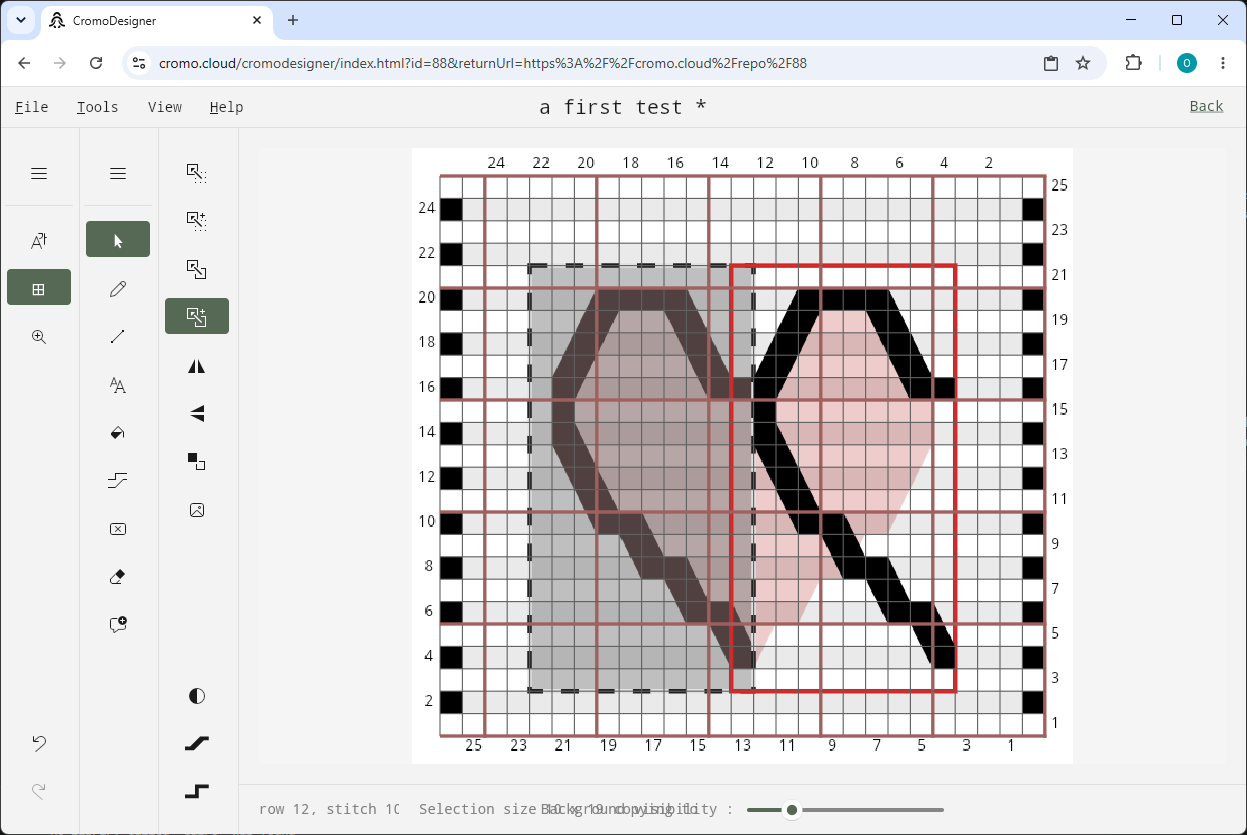Open the tools column hamburger menu
Screen dimensions: 1247x835
click(x=118, y=174)
